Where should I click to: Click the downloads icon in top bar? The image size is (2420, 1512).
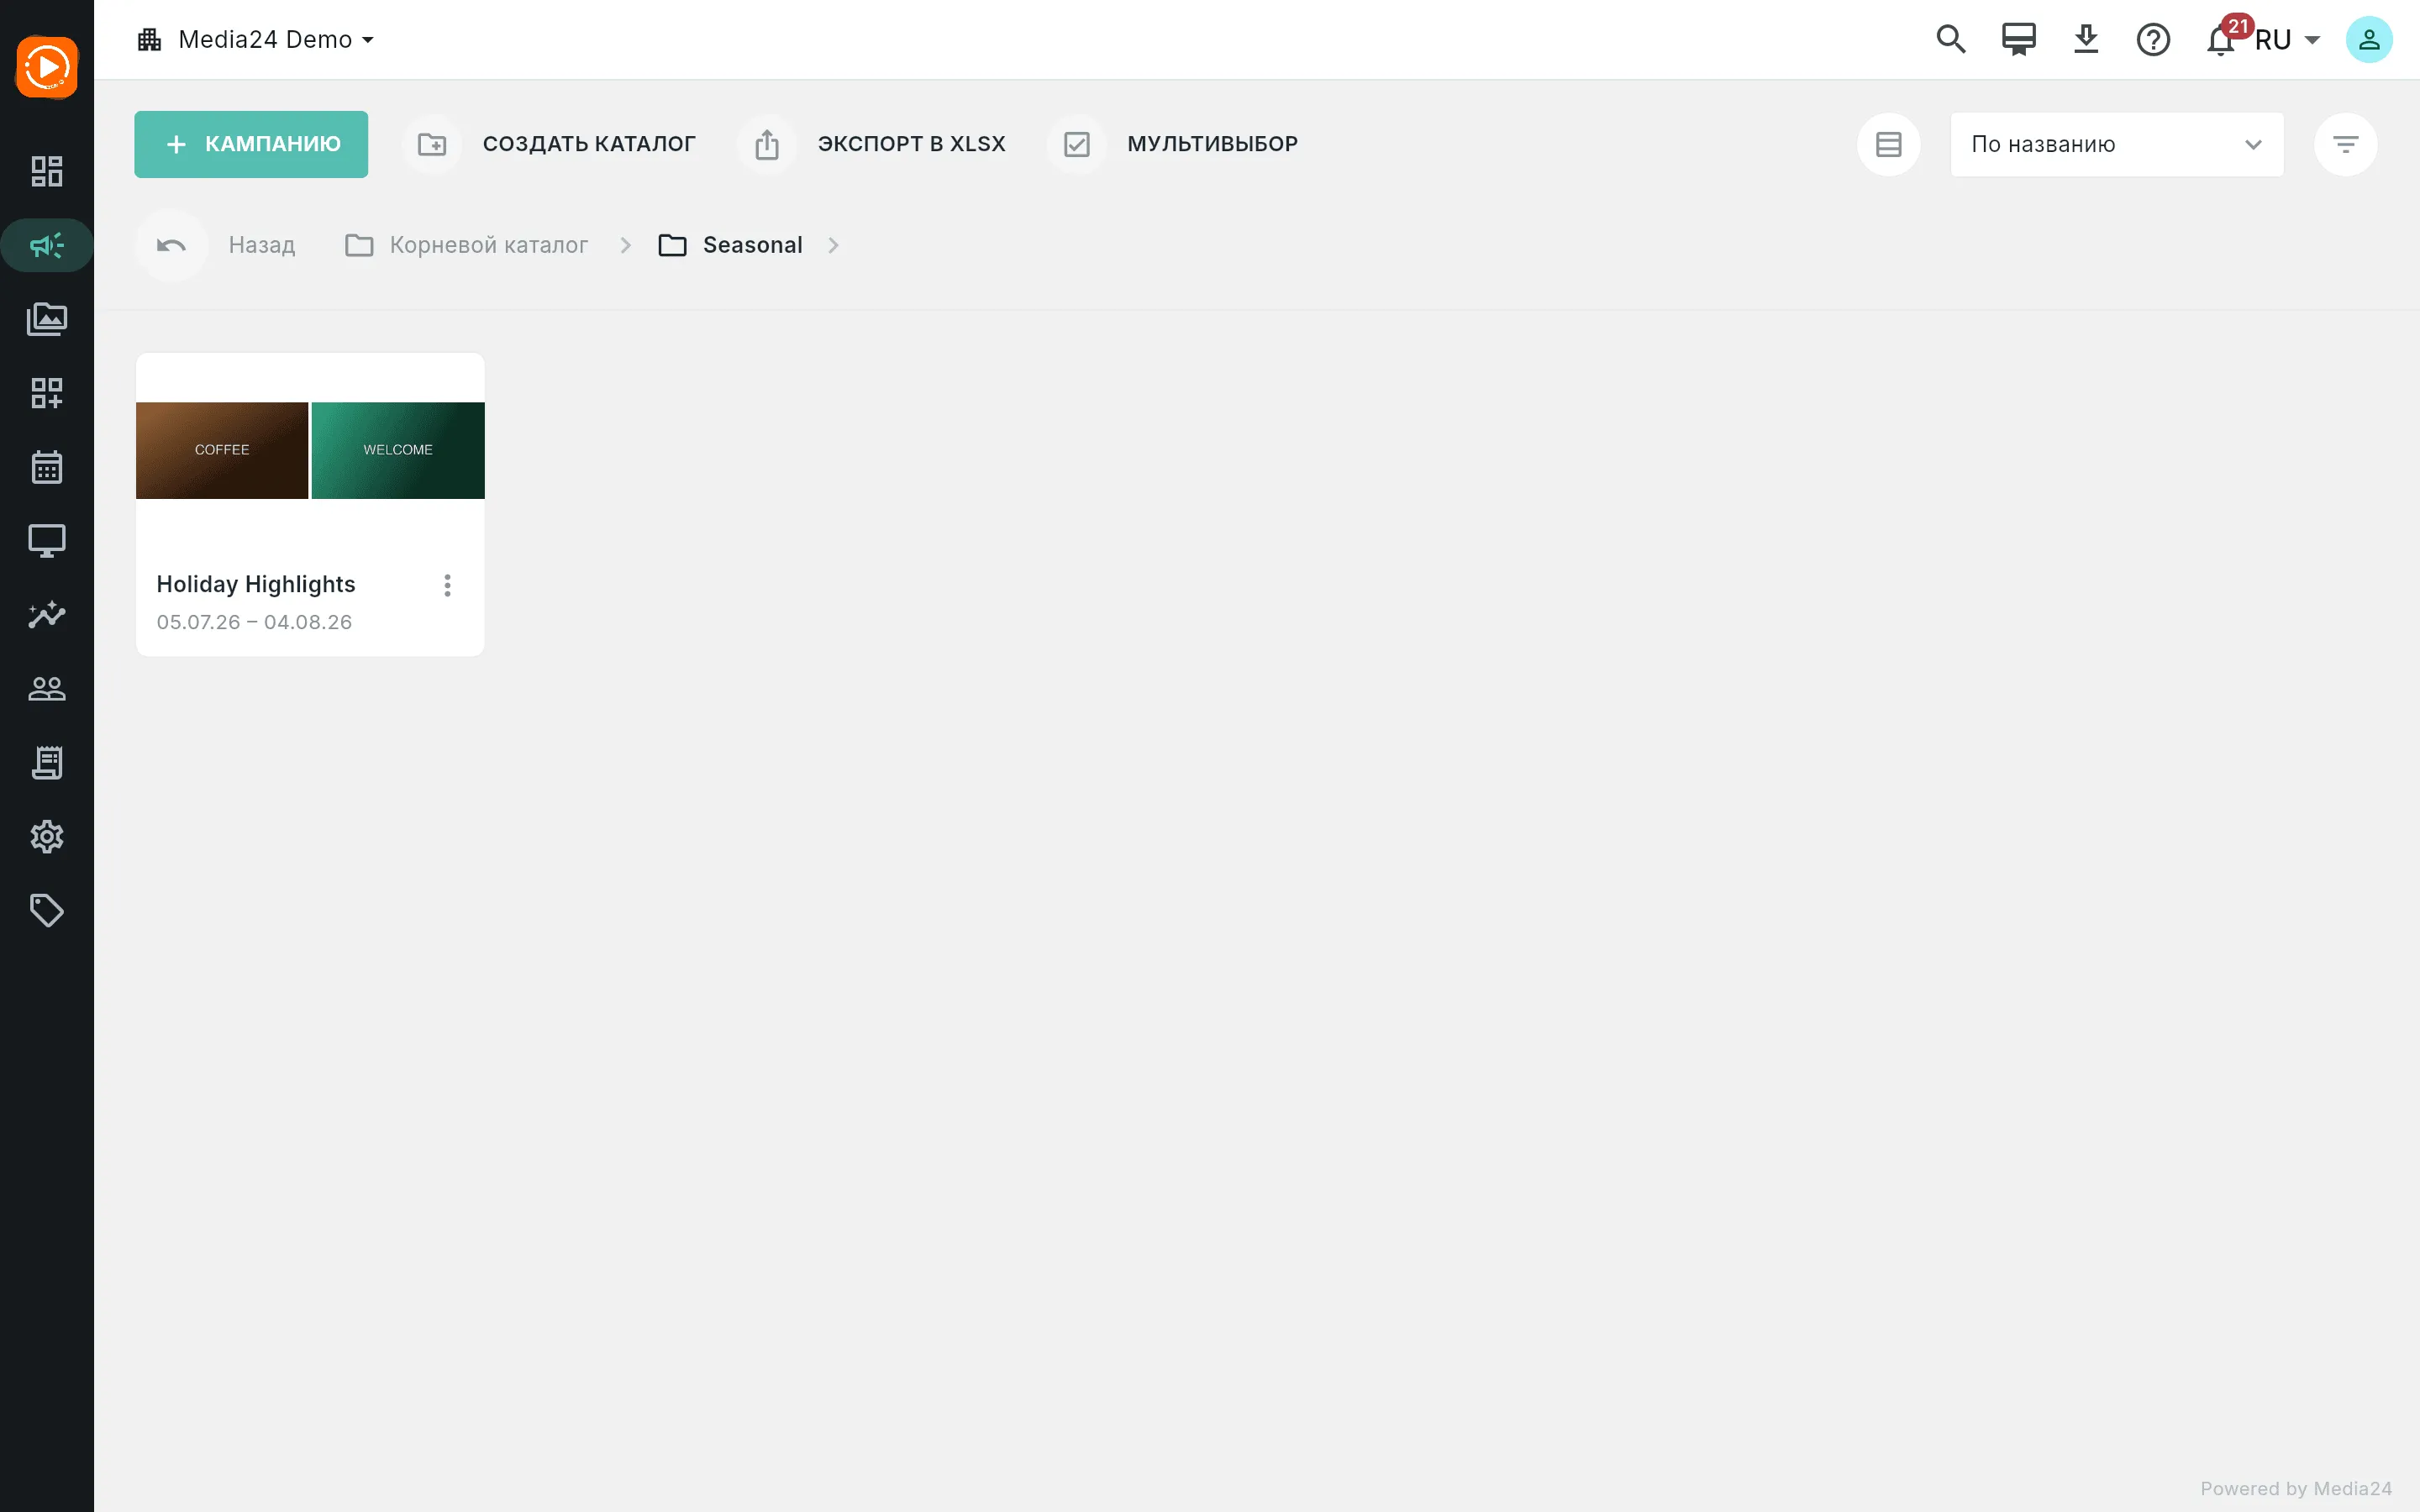pyautogui.click(x=2086, y=39)
